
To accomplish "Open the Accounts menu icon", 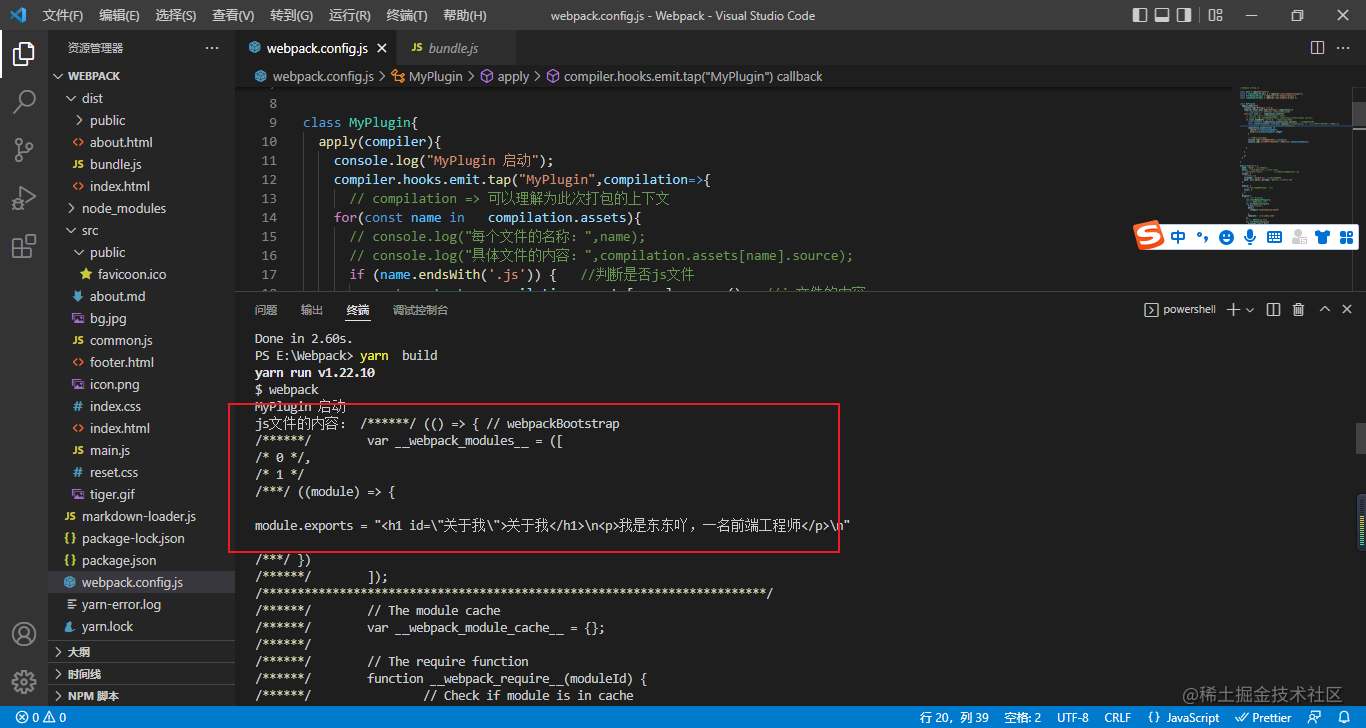I will (x=24, y=635).
